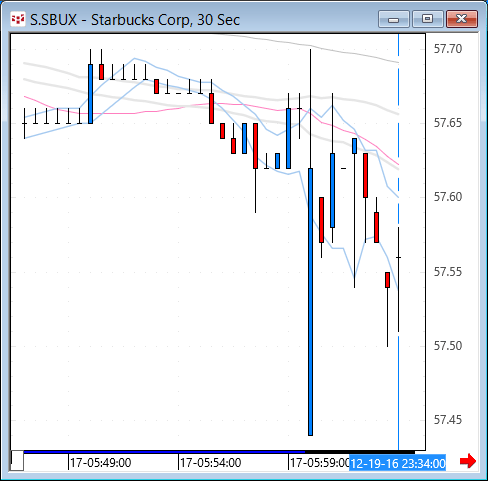Click the 57.65 price label

tap(448, 123)
